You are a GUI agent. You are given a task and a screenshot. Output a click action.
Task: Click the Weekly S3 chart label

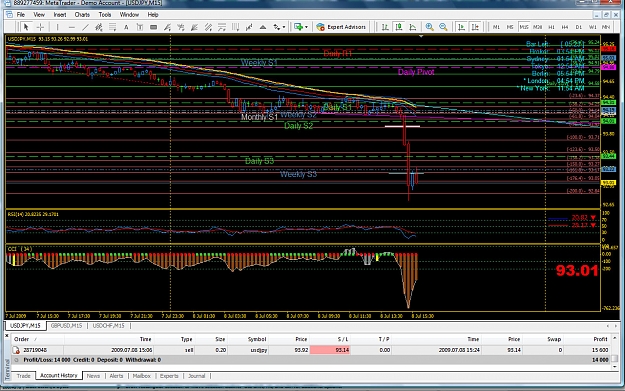[x=298, y=174]
